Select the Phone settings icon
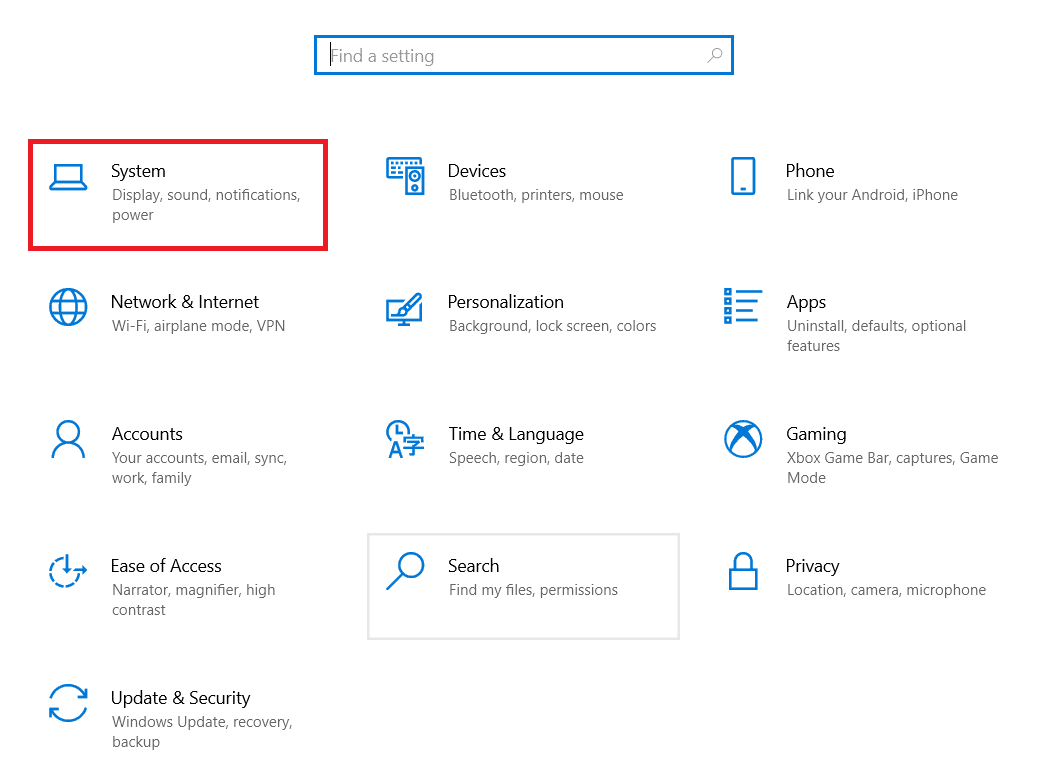 [743, 173]
